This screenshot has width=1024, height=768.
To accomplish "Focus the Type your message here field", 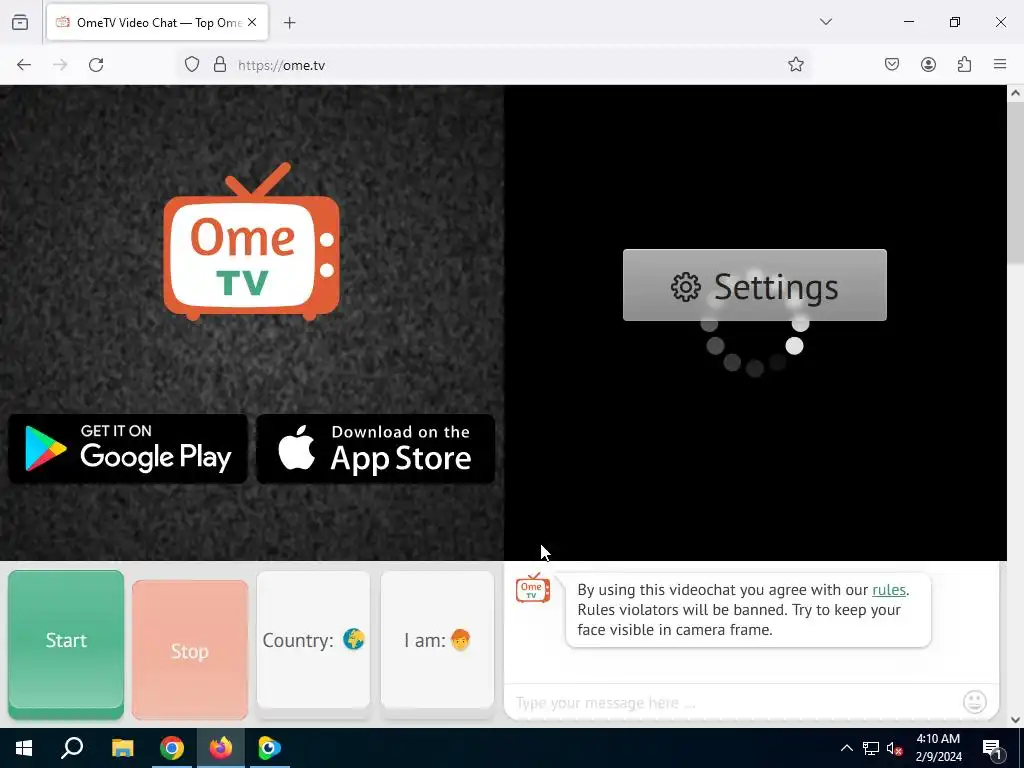I will click(731, 703).
